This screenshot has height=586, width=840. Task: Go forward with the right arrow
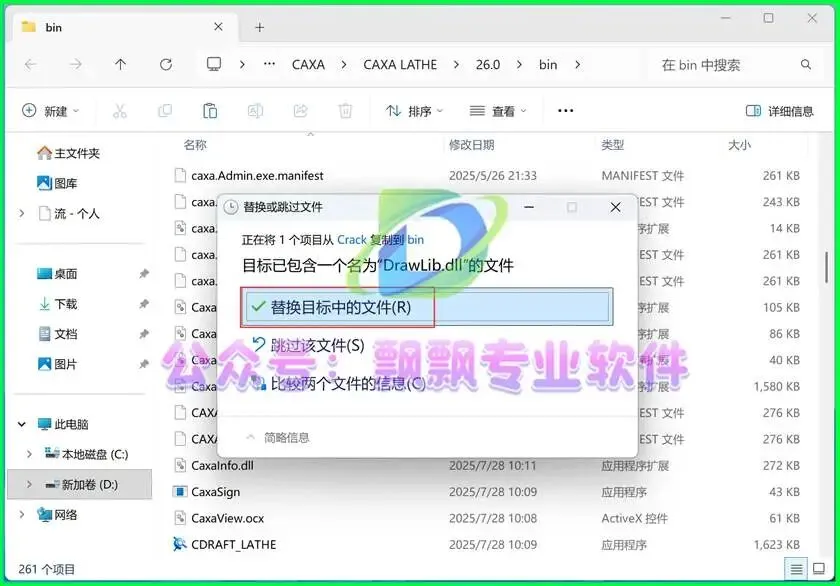pos(76,65)
